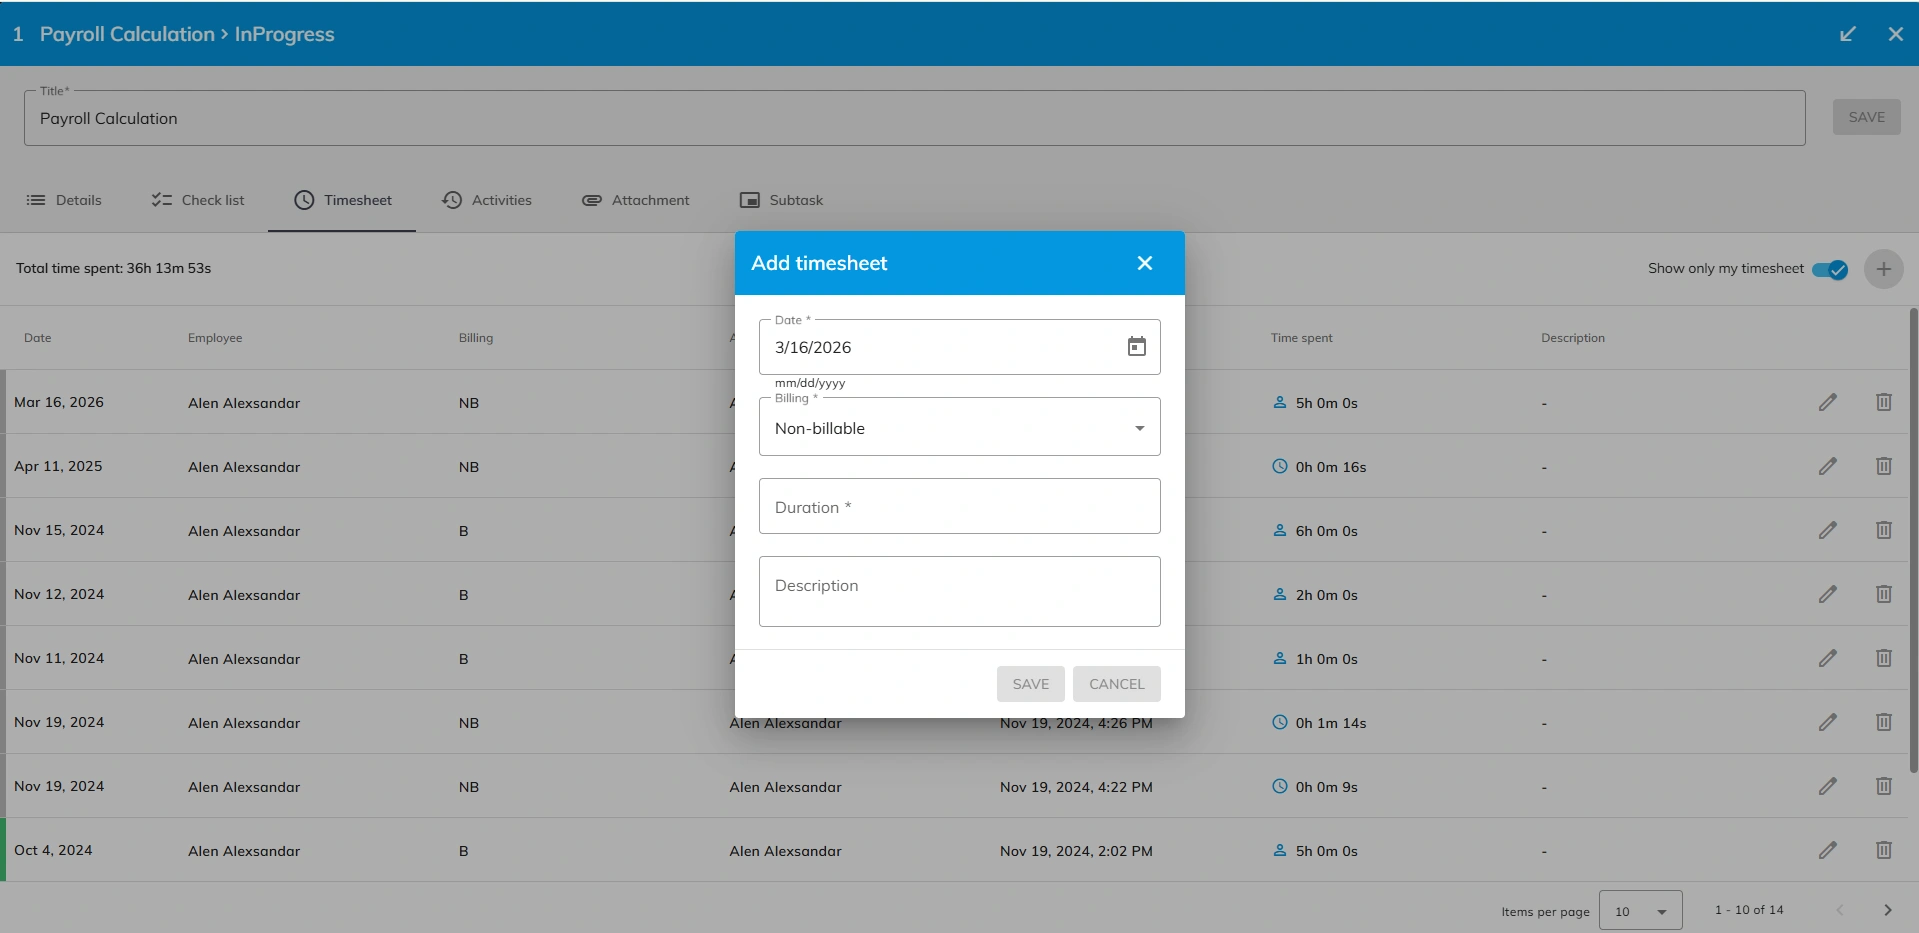Close the Add timesheet dialog

[x=1144, y=263]
